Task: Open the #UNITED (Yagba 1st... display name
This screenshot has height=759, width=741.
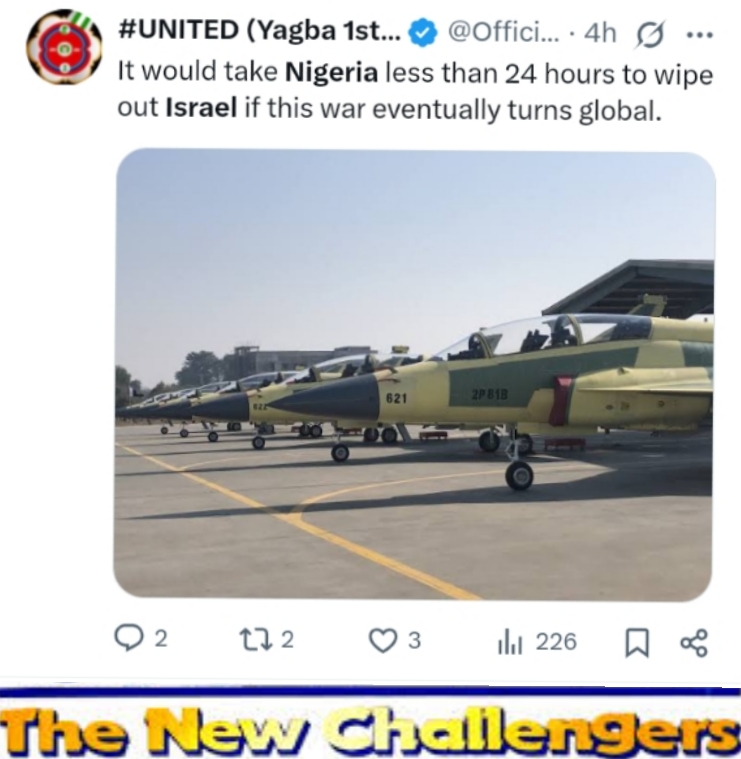Action: pyautogui.click(x=259, y=30)
